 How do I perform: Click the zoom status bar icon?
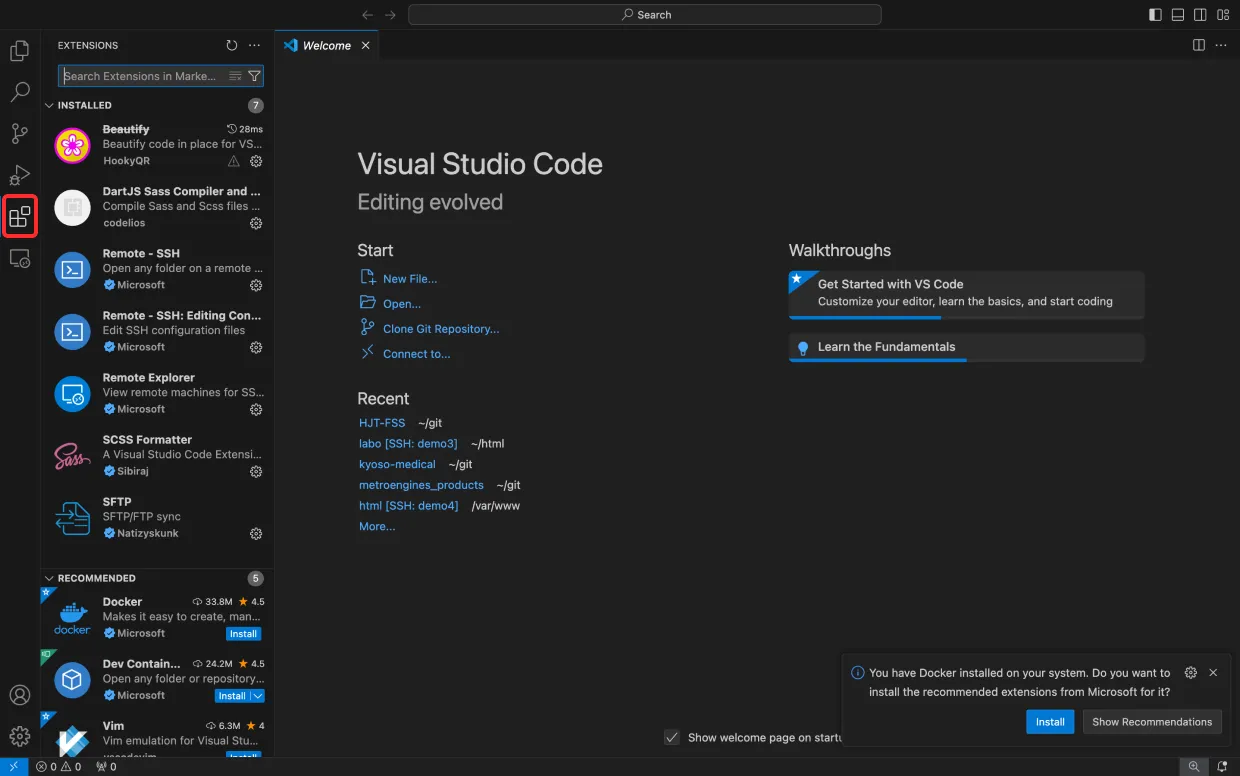[x=1194, y=767]
